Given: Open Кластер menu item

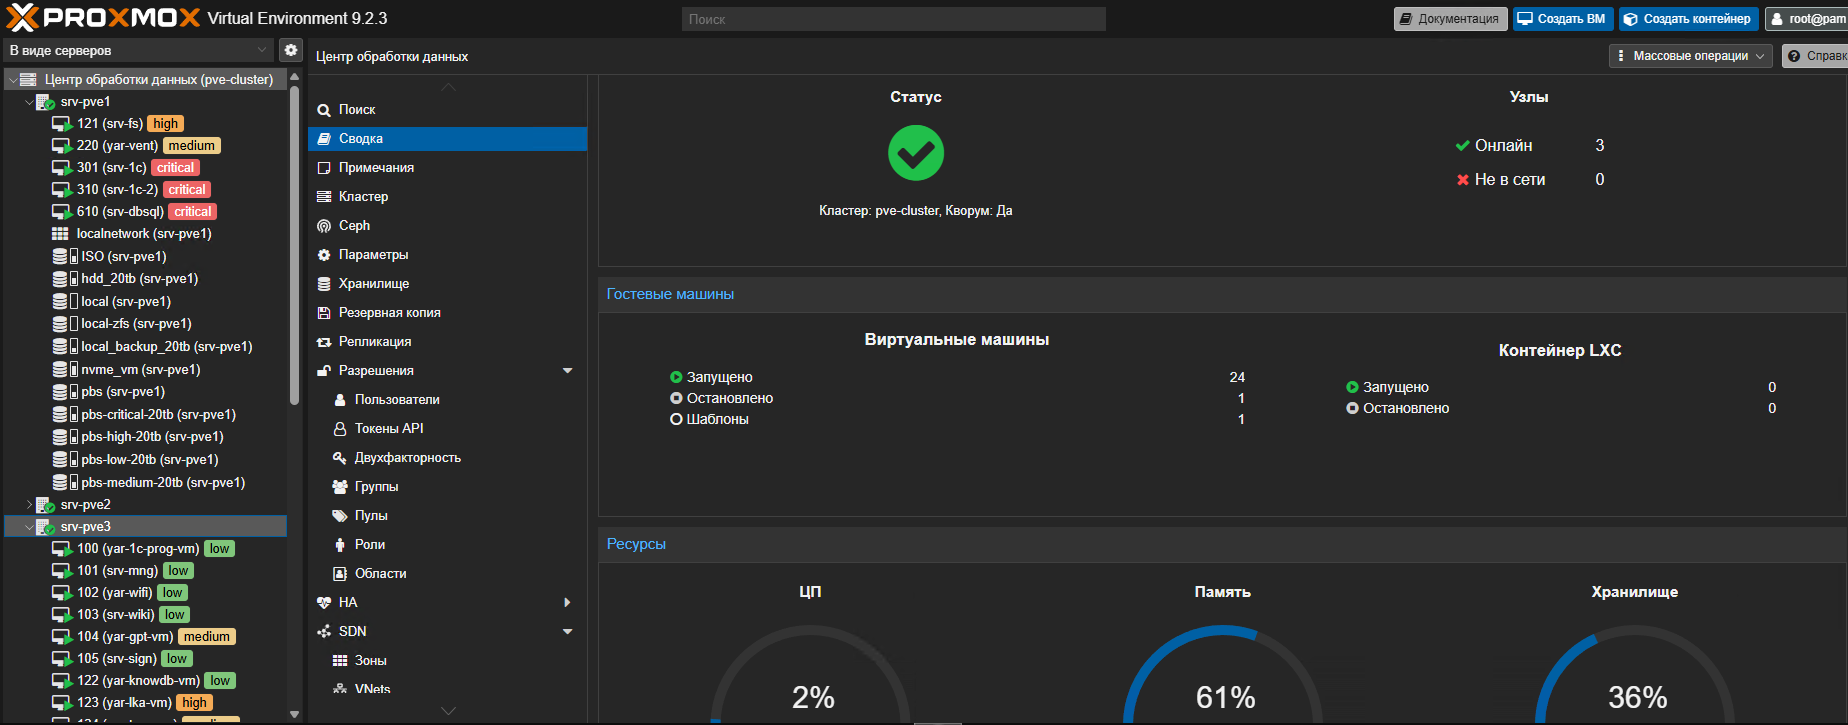Looking at the screenshot, I should pyautogui.click(x=447, y=197).
